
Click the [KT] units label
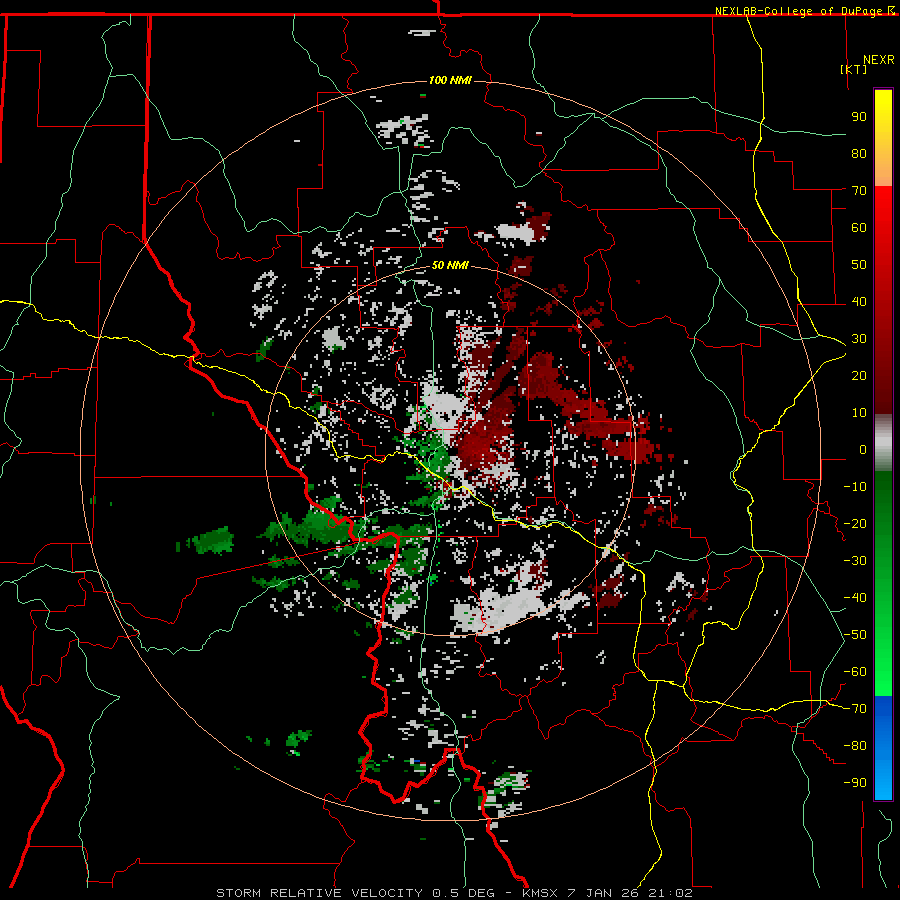tap(854, 69)
